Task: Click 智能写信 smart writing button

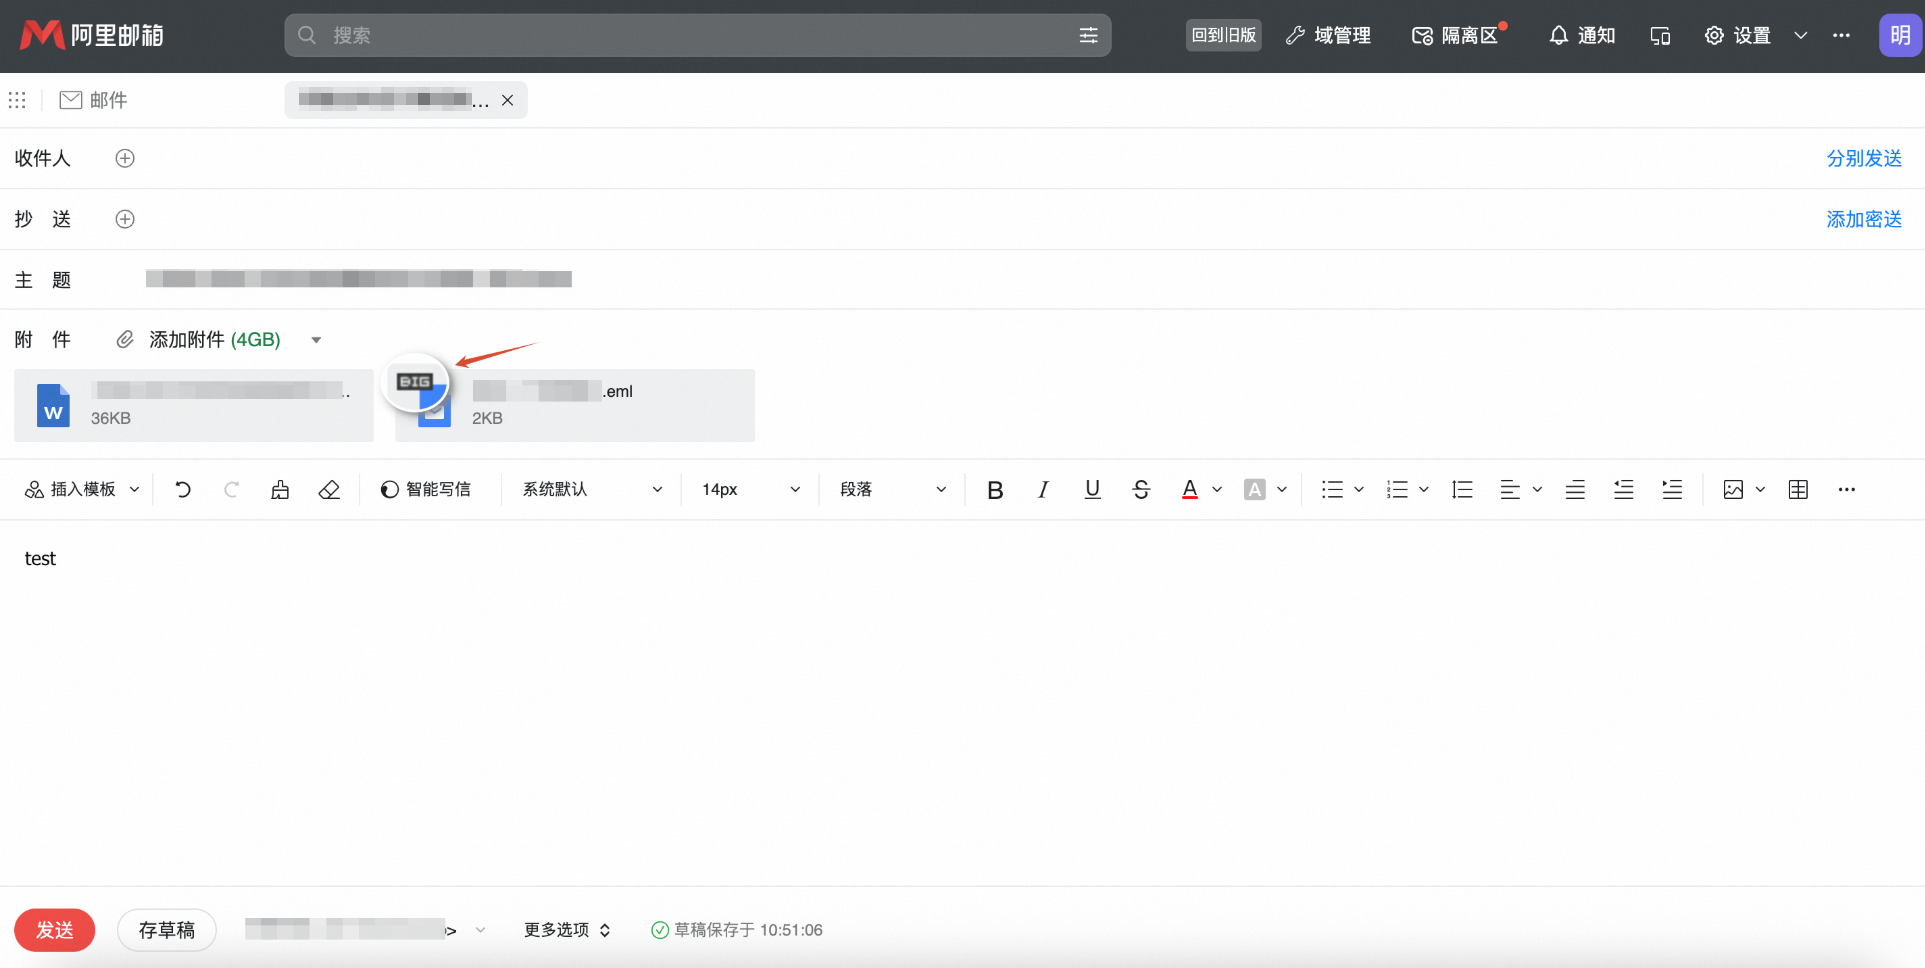Action: tap(426, 489)
